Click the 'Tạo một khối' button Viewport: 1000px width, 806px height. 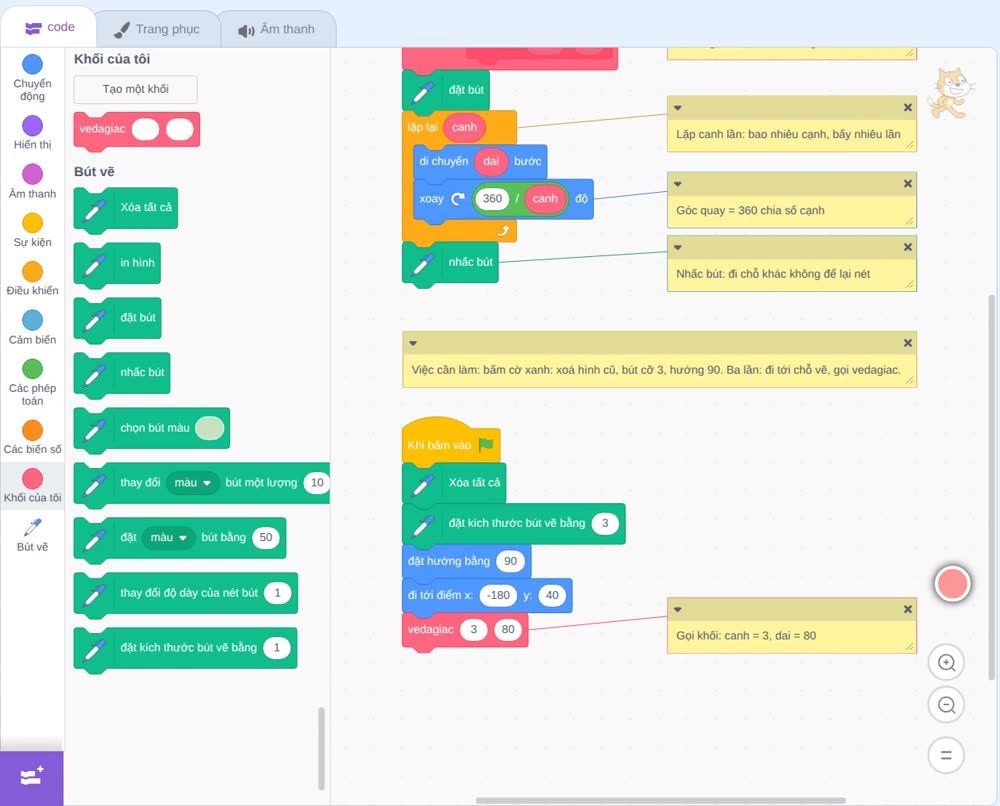click(136, 89)
